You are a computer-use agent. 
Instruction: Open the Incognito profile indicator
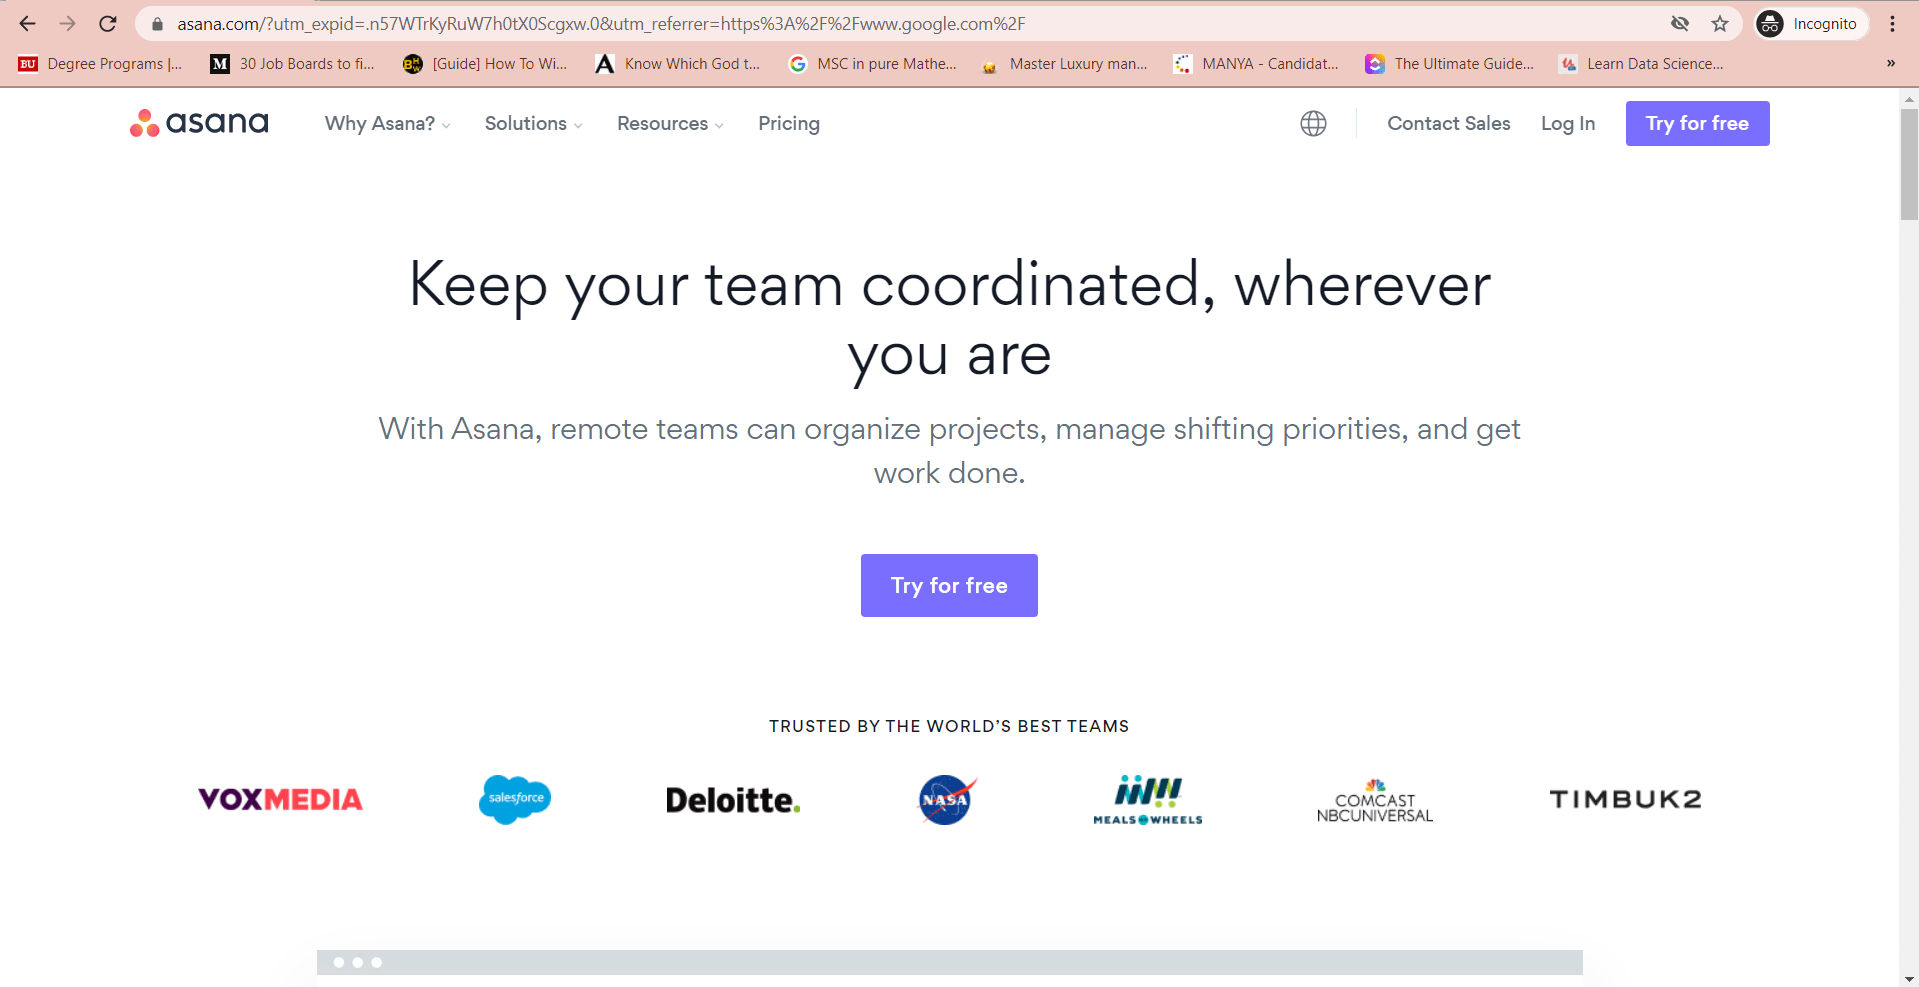tap(1811, 24)
